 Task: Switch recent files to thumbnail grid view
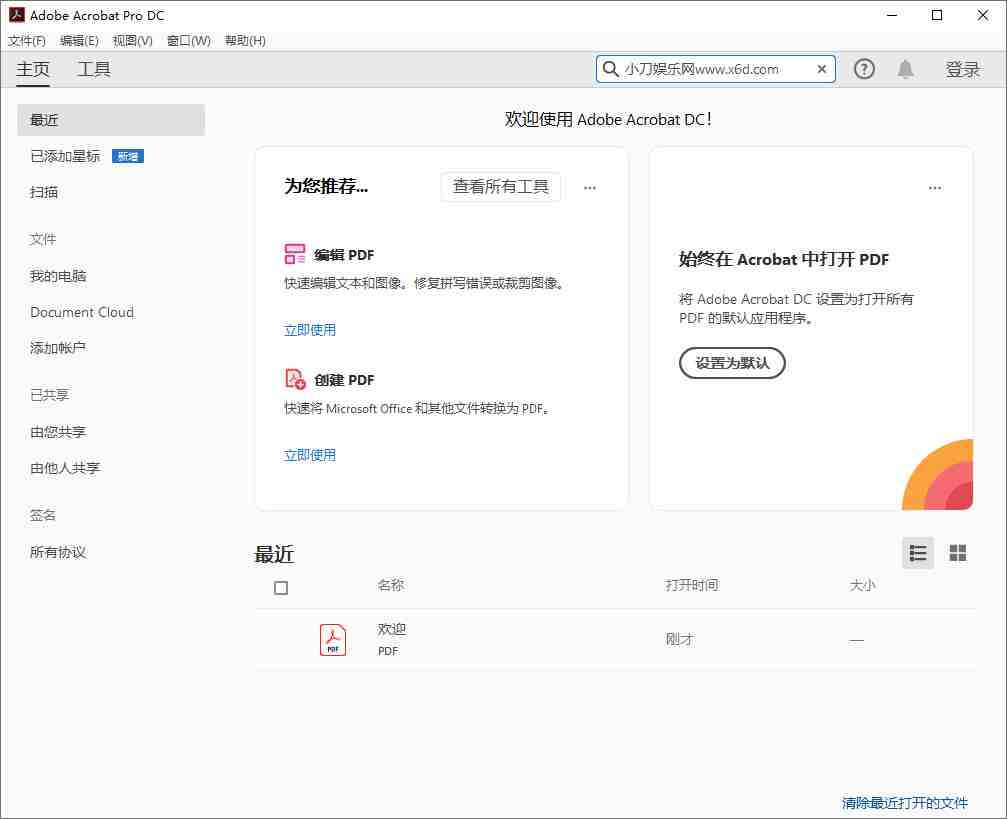[958, 553]
